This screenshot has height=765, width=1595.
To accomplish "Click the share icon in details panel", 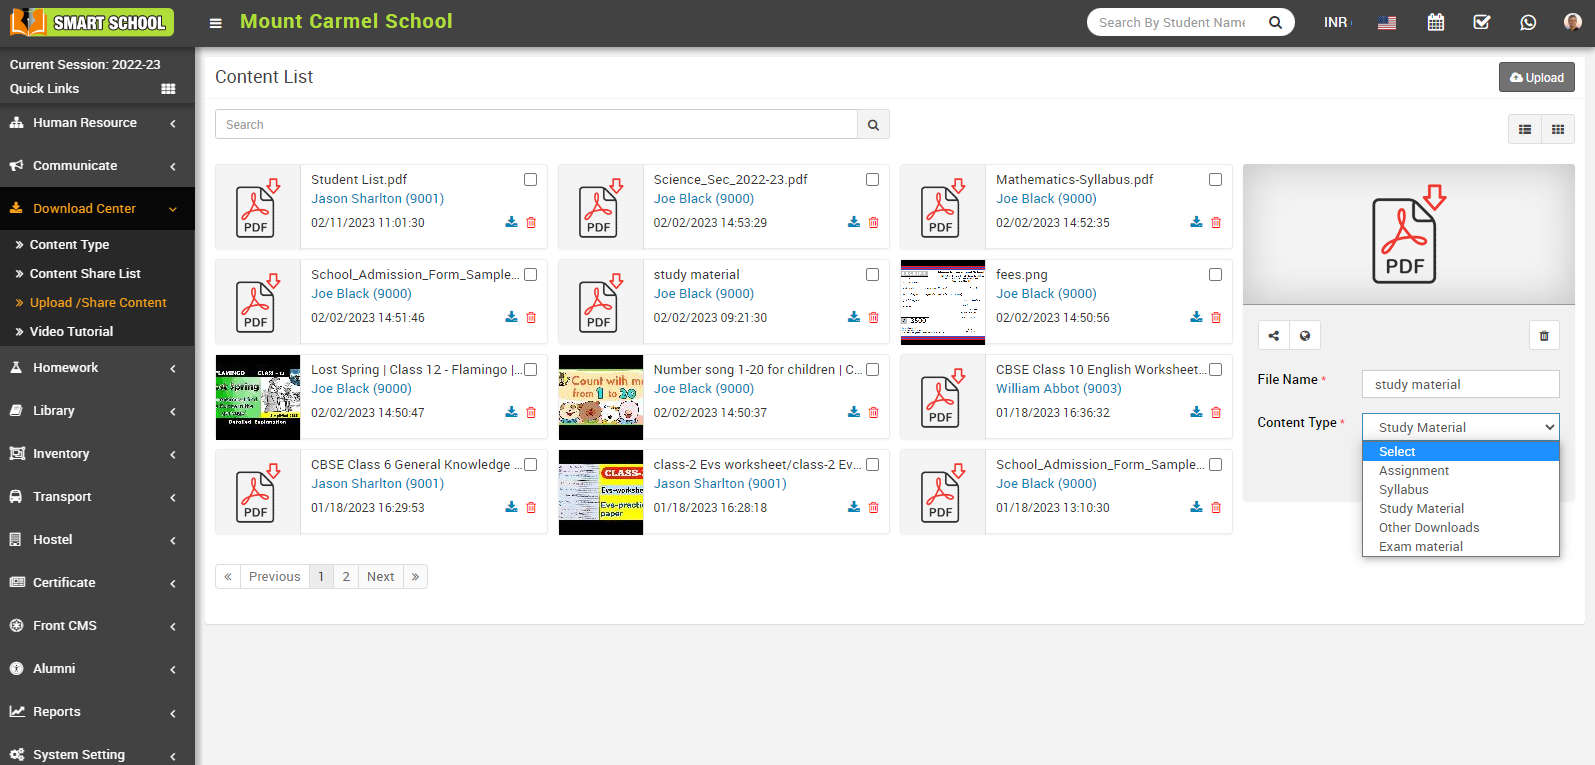I will (x=1273, y=336).
